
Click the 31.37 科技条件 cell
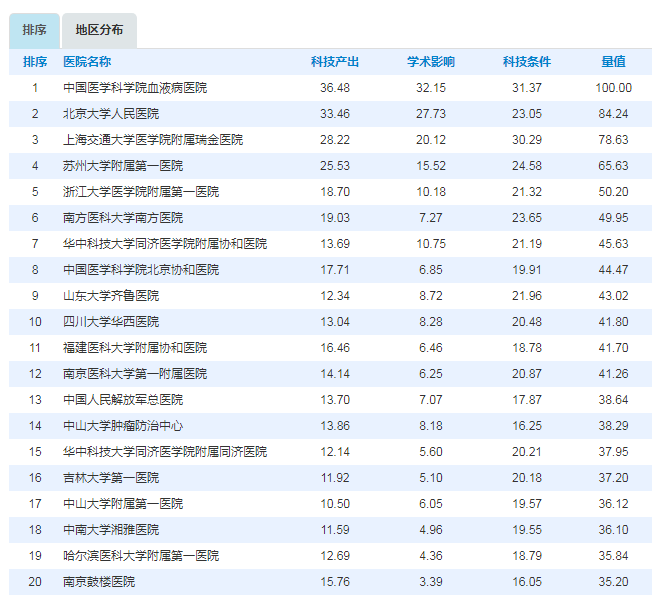tap(526, 88)
